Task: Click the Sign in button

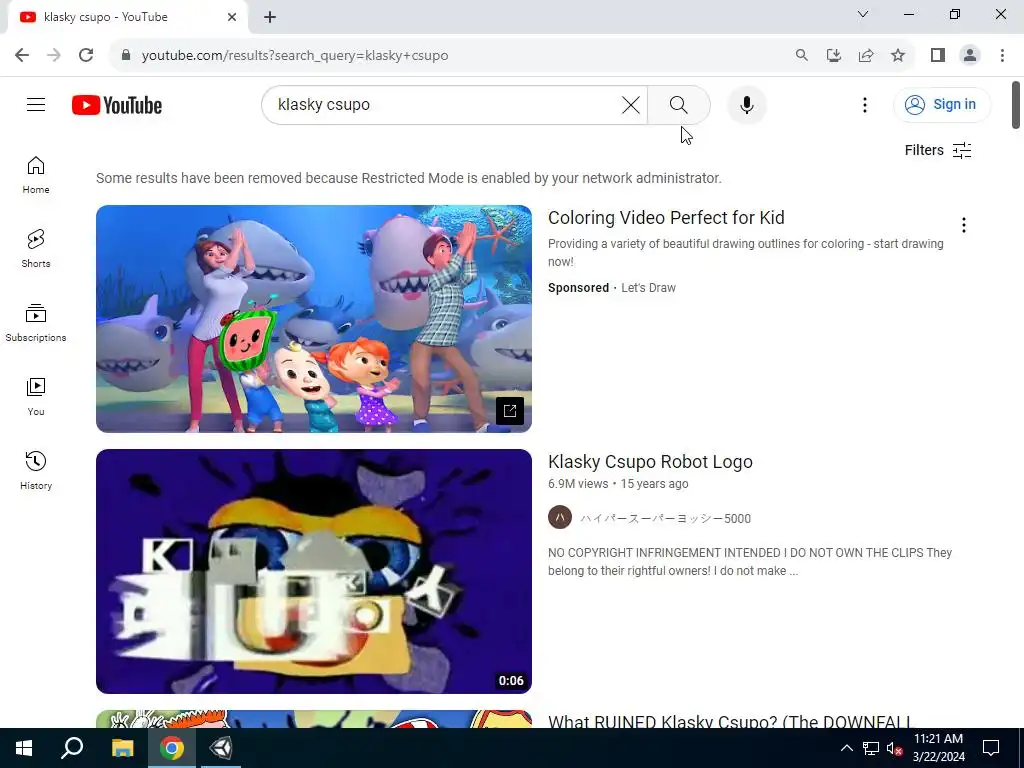Action: pos(942,104)
